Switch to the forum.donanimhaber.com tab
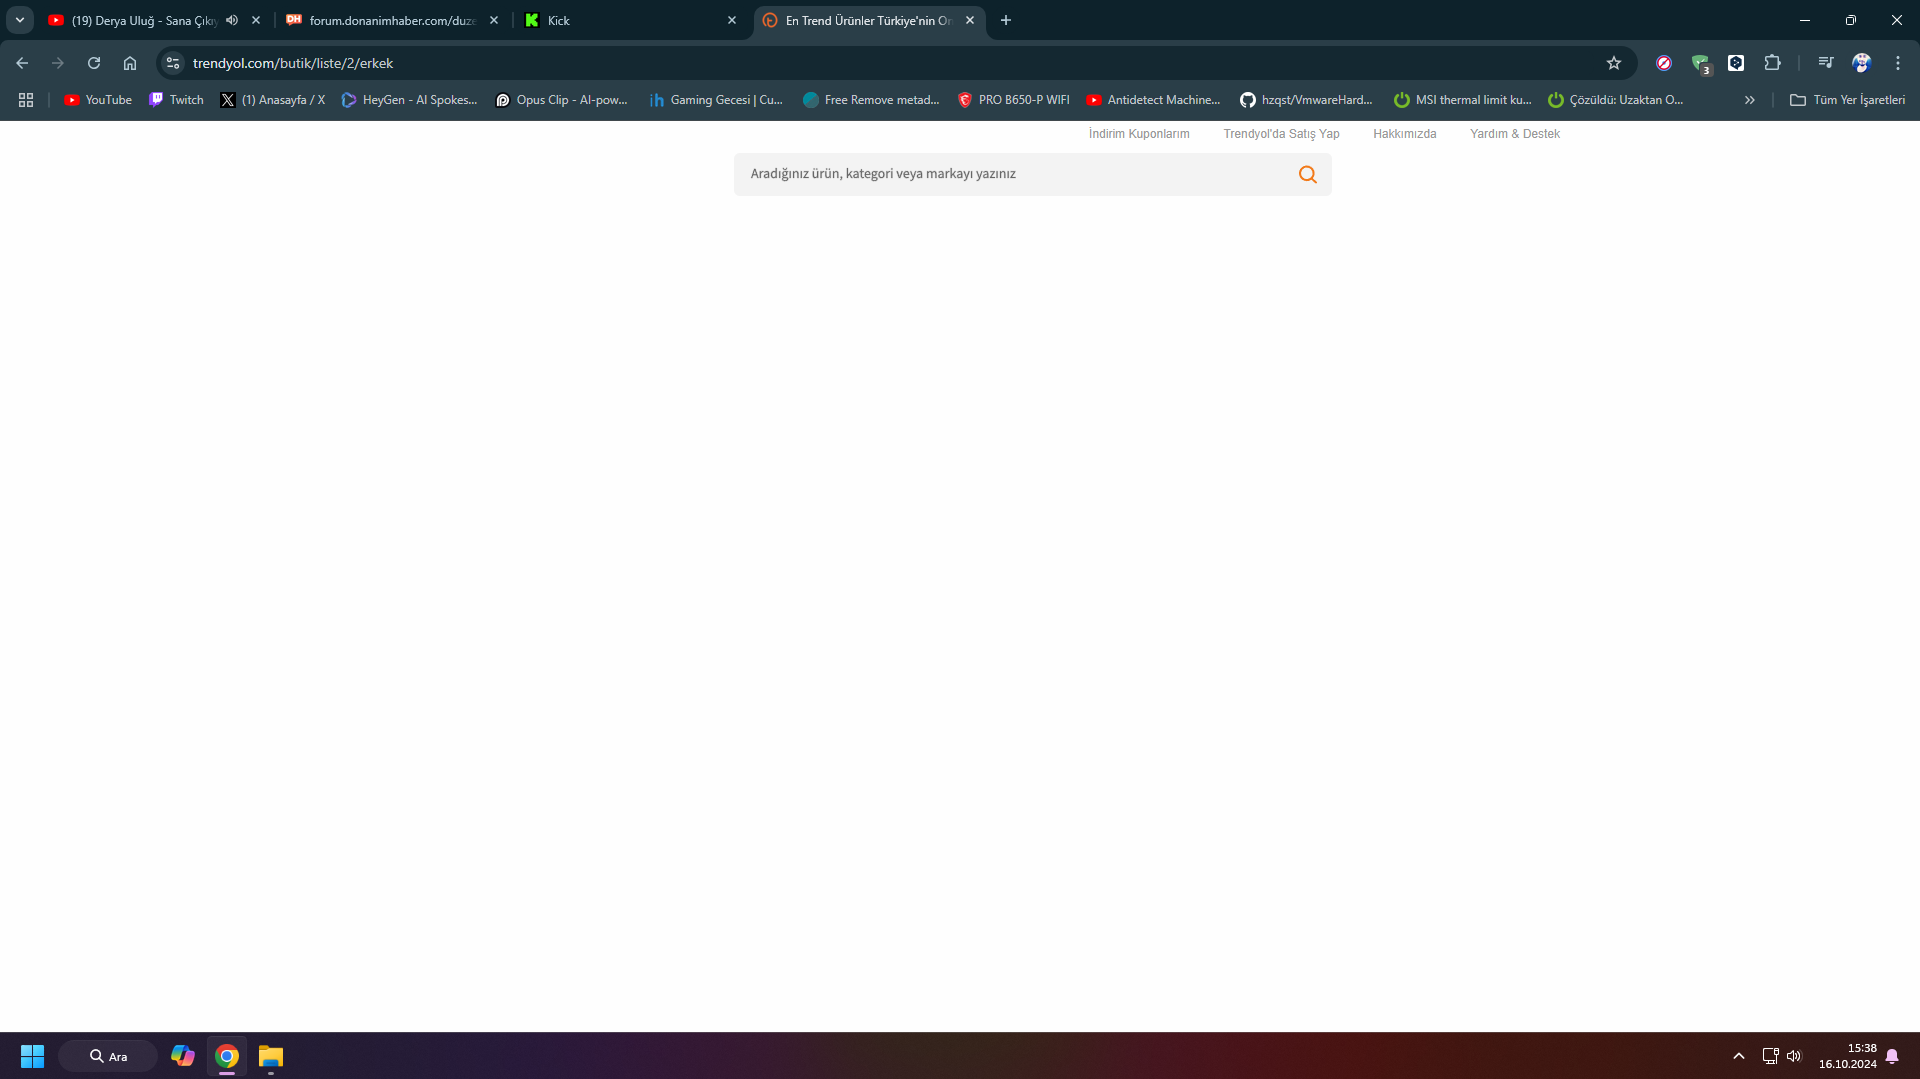Image resolution: width=1920 pixels, height=1079 pixels. tap(391, 20)
